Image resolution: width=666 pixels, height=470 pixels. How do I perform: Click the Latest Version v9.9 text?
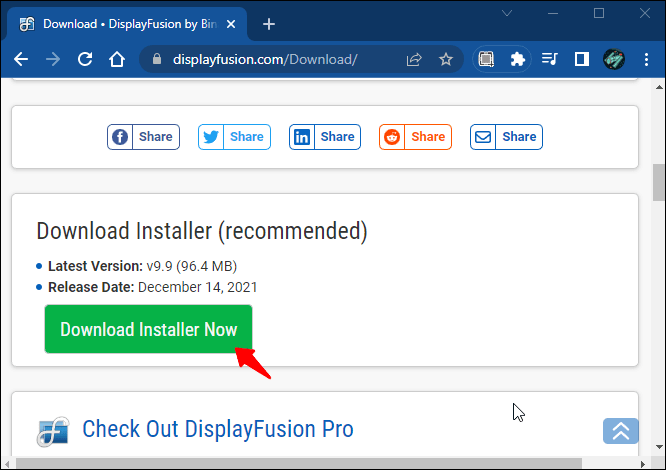(142, 266)
